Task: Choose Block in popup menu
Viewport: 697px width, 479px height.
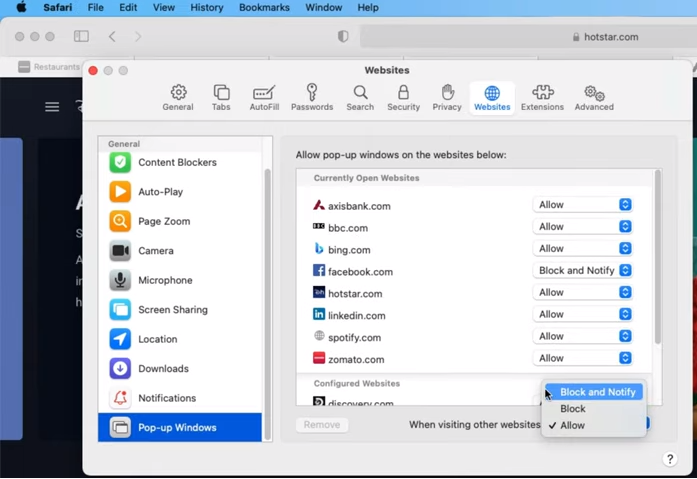Action: point(594,409)
